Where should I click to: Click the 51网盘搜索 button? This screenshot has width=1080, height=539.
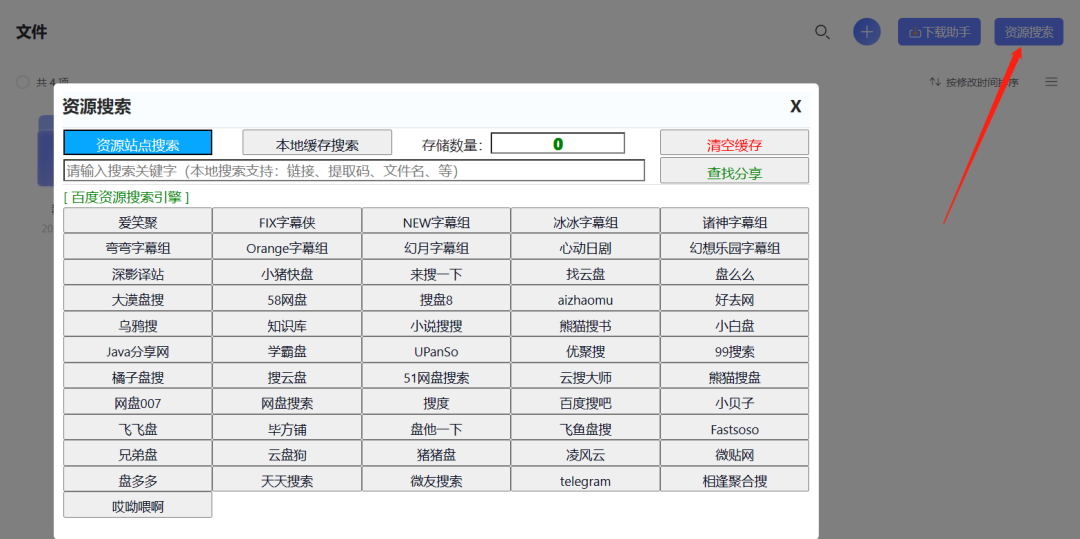(x=436, y=376)
